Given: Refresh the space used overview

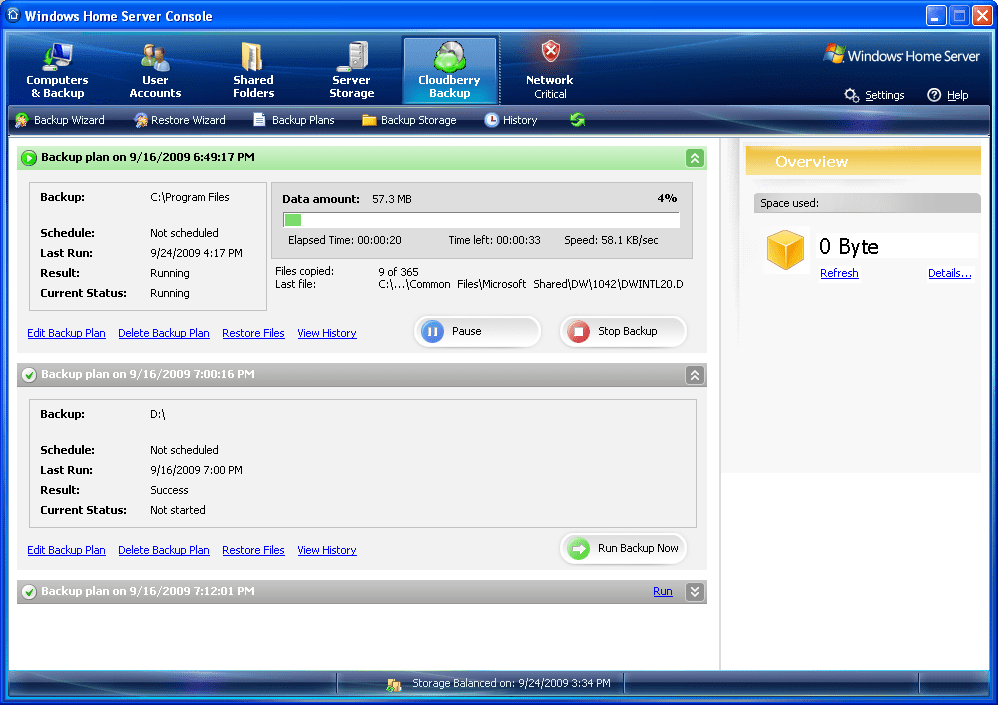Looking at the screenshot, I should [839, 273].
